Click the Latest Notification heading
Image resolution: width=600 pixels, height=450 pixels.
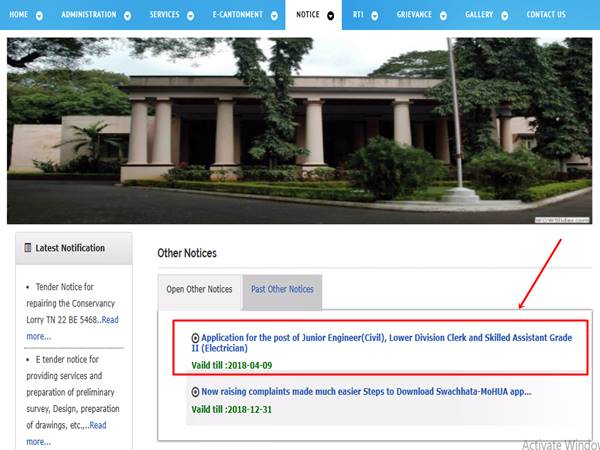[x=70, y=248]
